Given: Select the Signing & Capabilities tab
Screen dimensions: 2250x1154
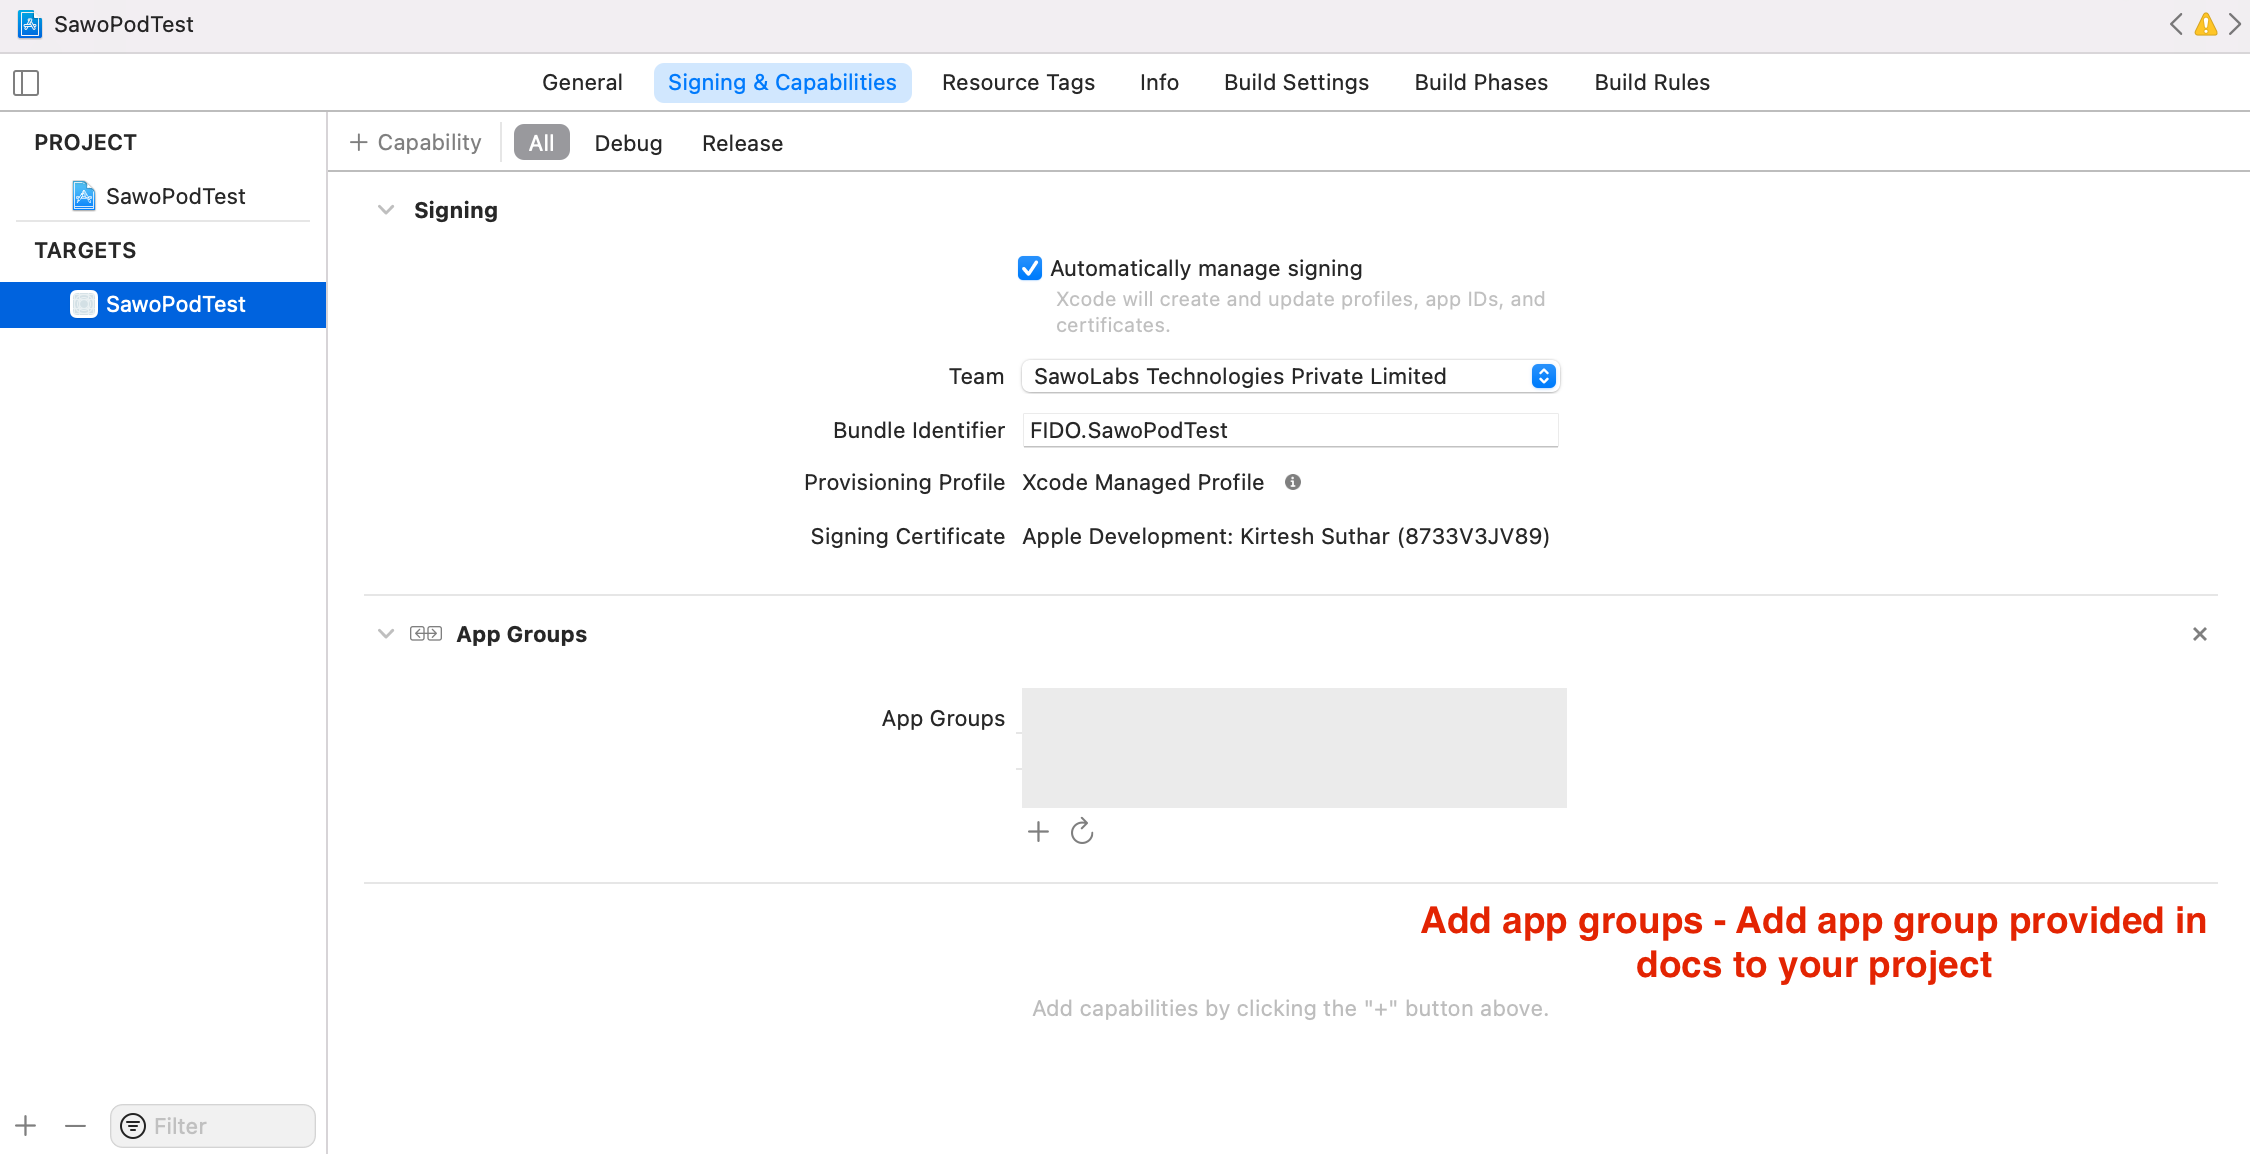Looking at the screenshot, I should [782, 83].
